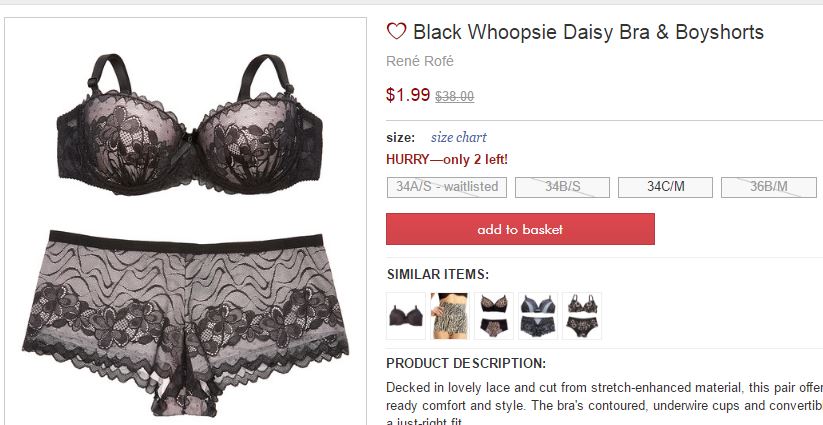The height and width of the screenshot is (425, 823).
Task: Select the 34A/S waitlisted size option
Action: click(x=447, y=187)
